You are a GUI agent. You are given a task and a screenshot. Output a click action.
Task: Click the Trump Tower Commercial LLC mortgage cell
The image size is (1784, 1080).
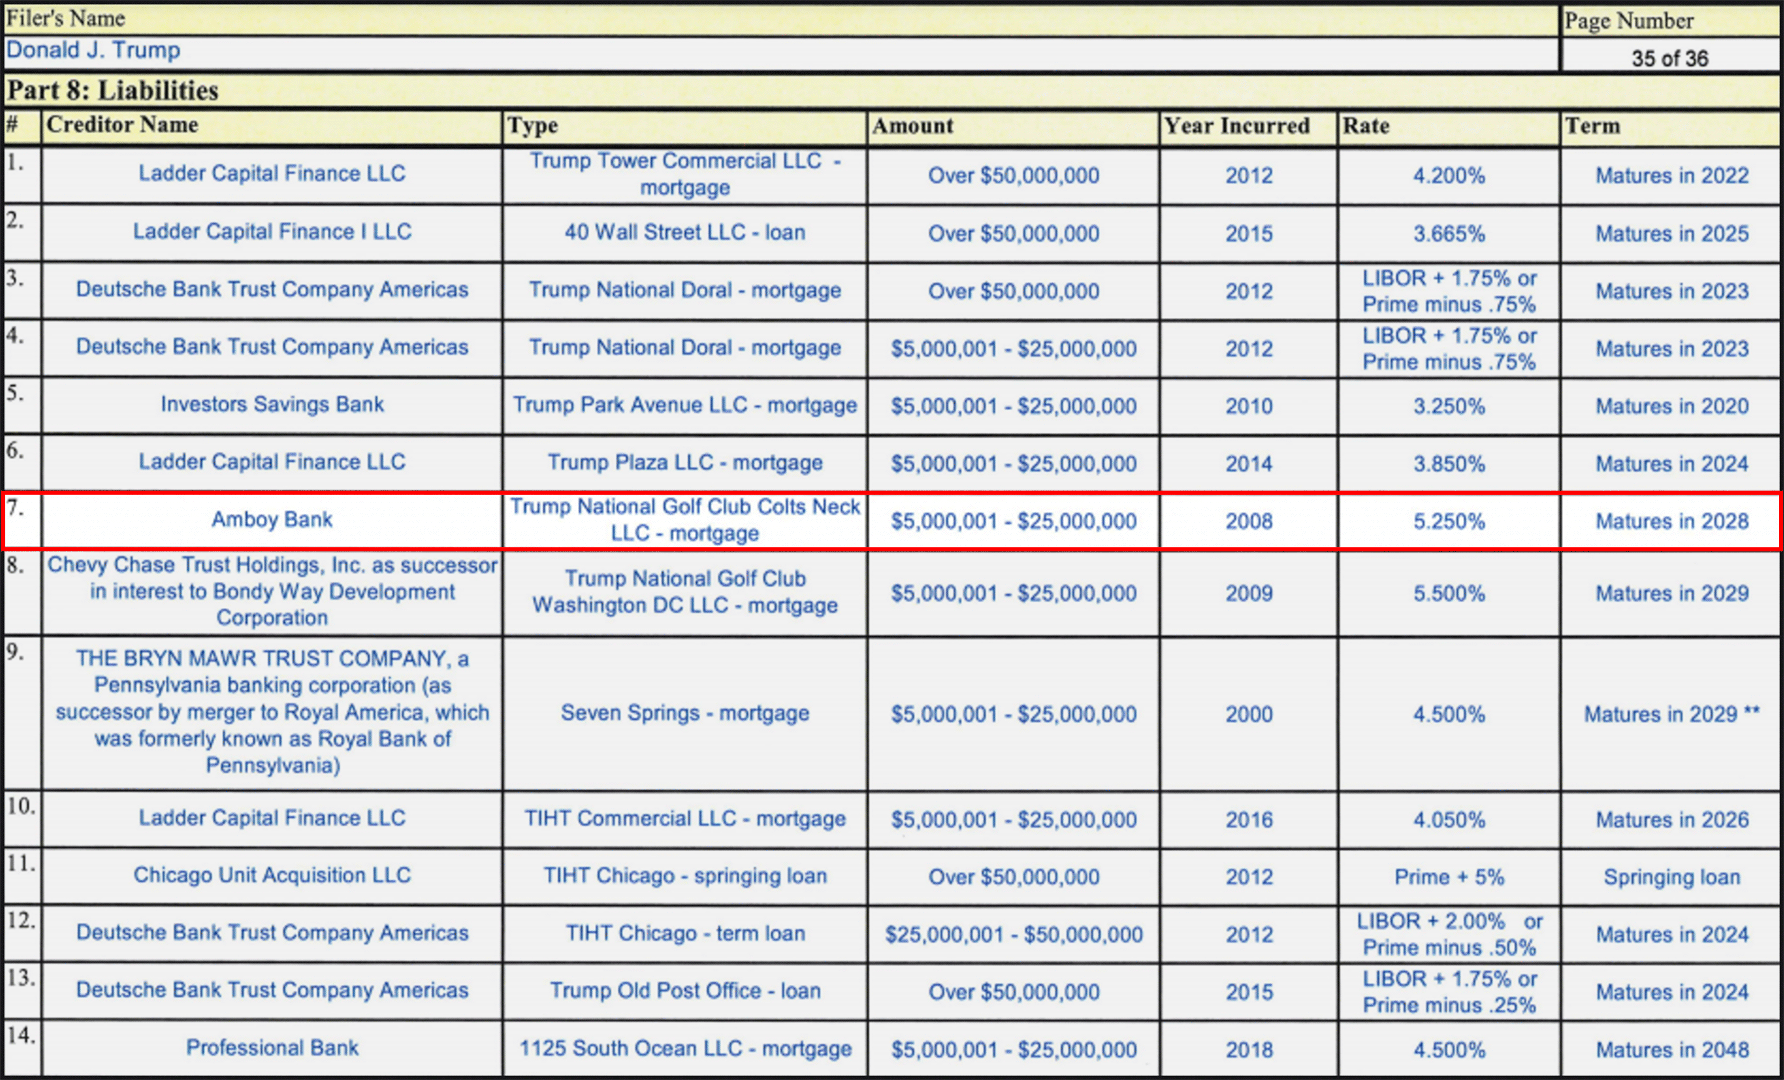tap(685, 175)
